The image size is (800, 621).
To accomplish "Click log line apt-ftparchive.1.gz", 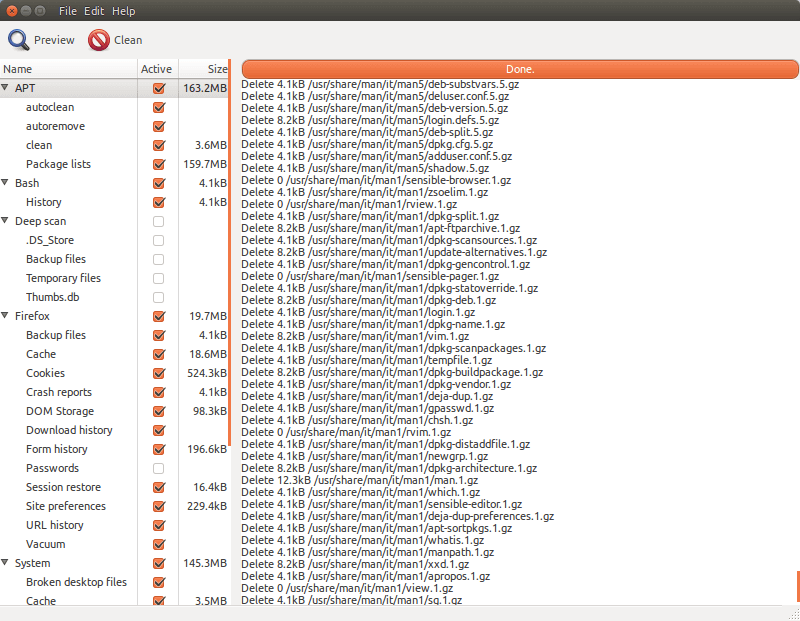I will [381, 228].
